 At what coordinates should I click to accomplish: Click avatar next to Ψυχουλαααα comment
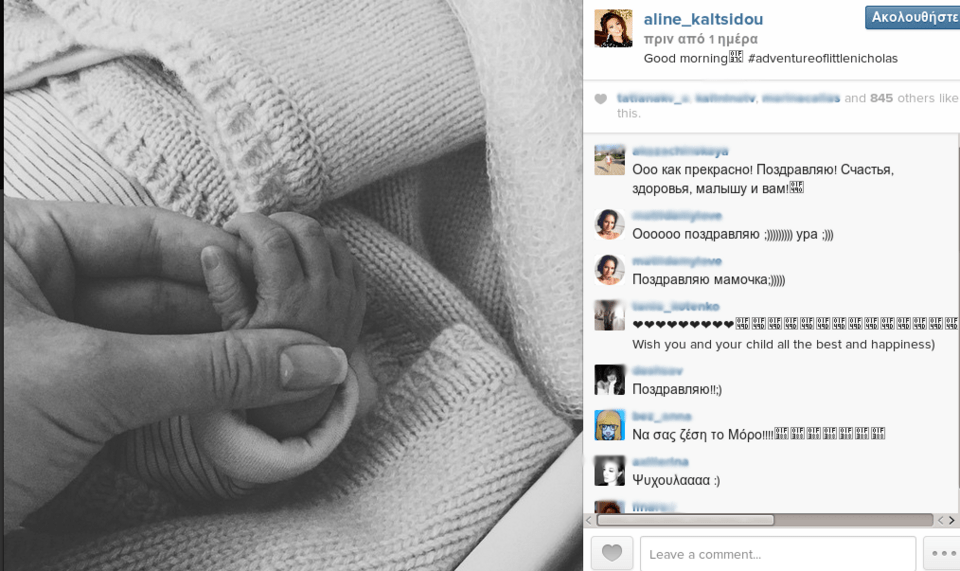pyautogui.click(x=609, y=471)
